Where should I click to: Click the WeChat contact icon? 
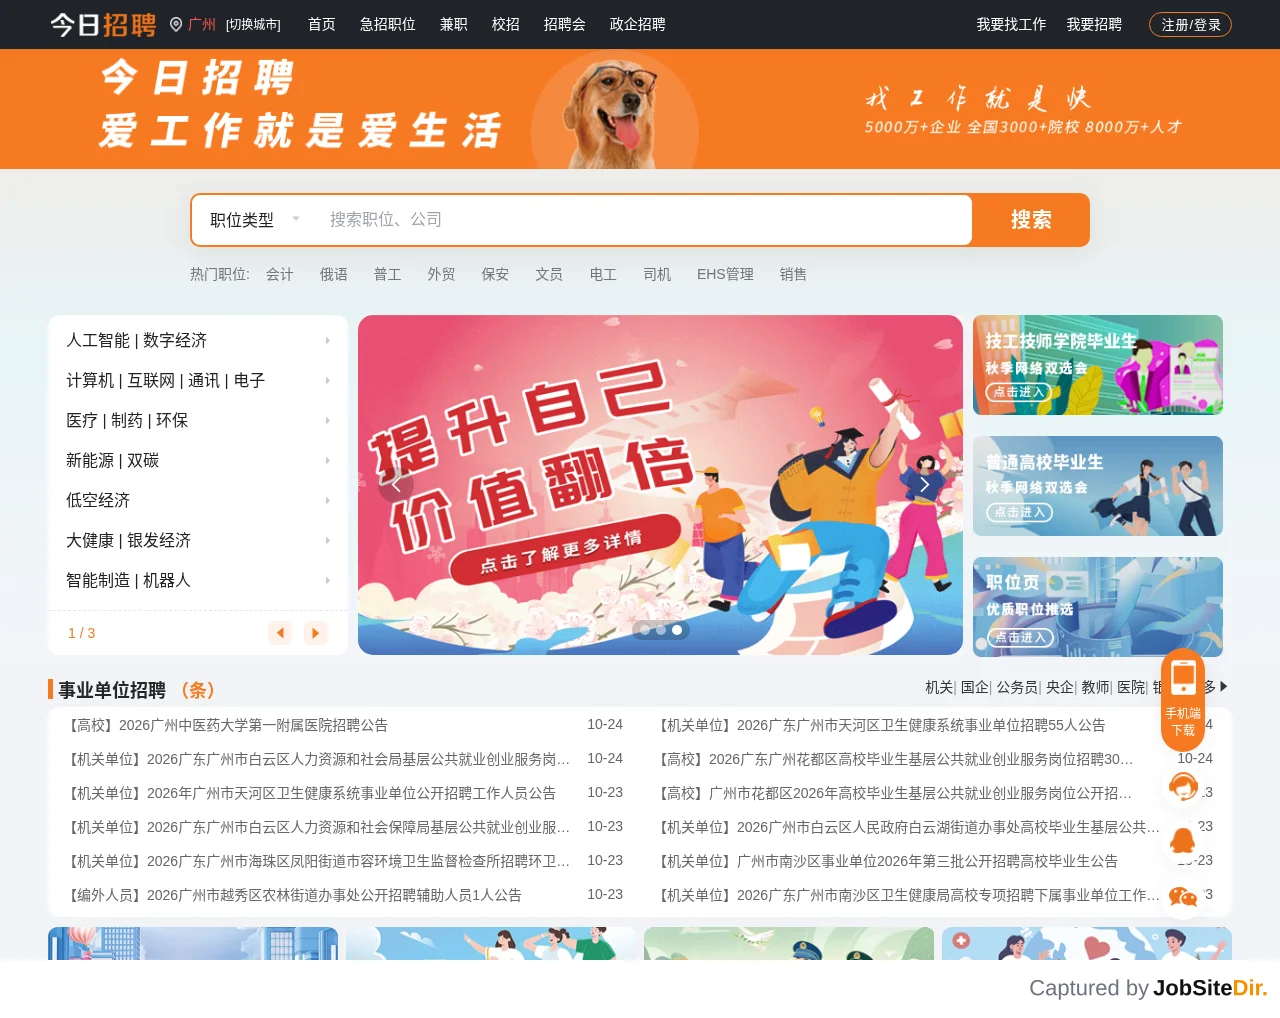[1183, 898]
